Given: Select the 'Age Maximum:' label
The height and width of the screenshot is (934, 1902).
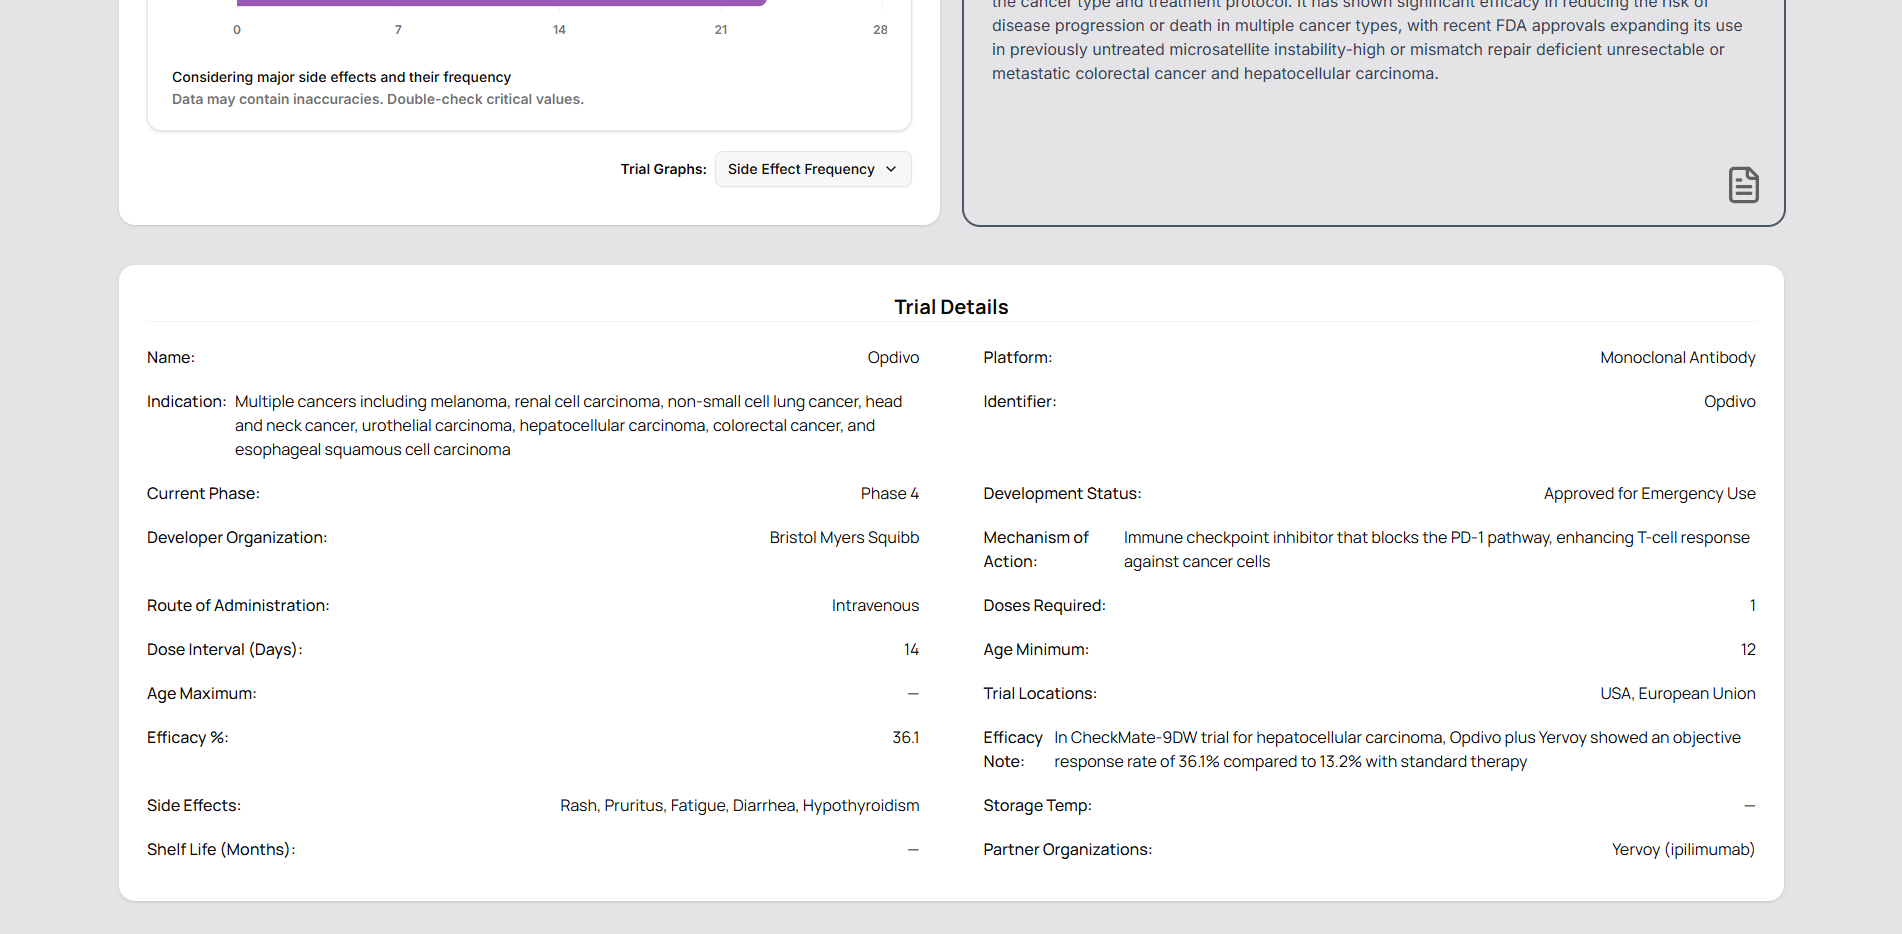Looking at the screenshot, I should pos(201,694).
